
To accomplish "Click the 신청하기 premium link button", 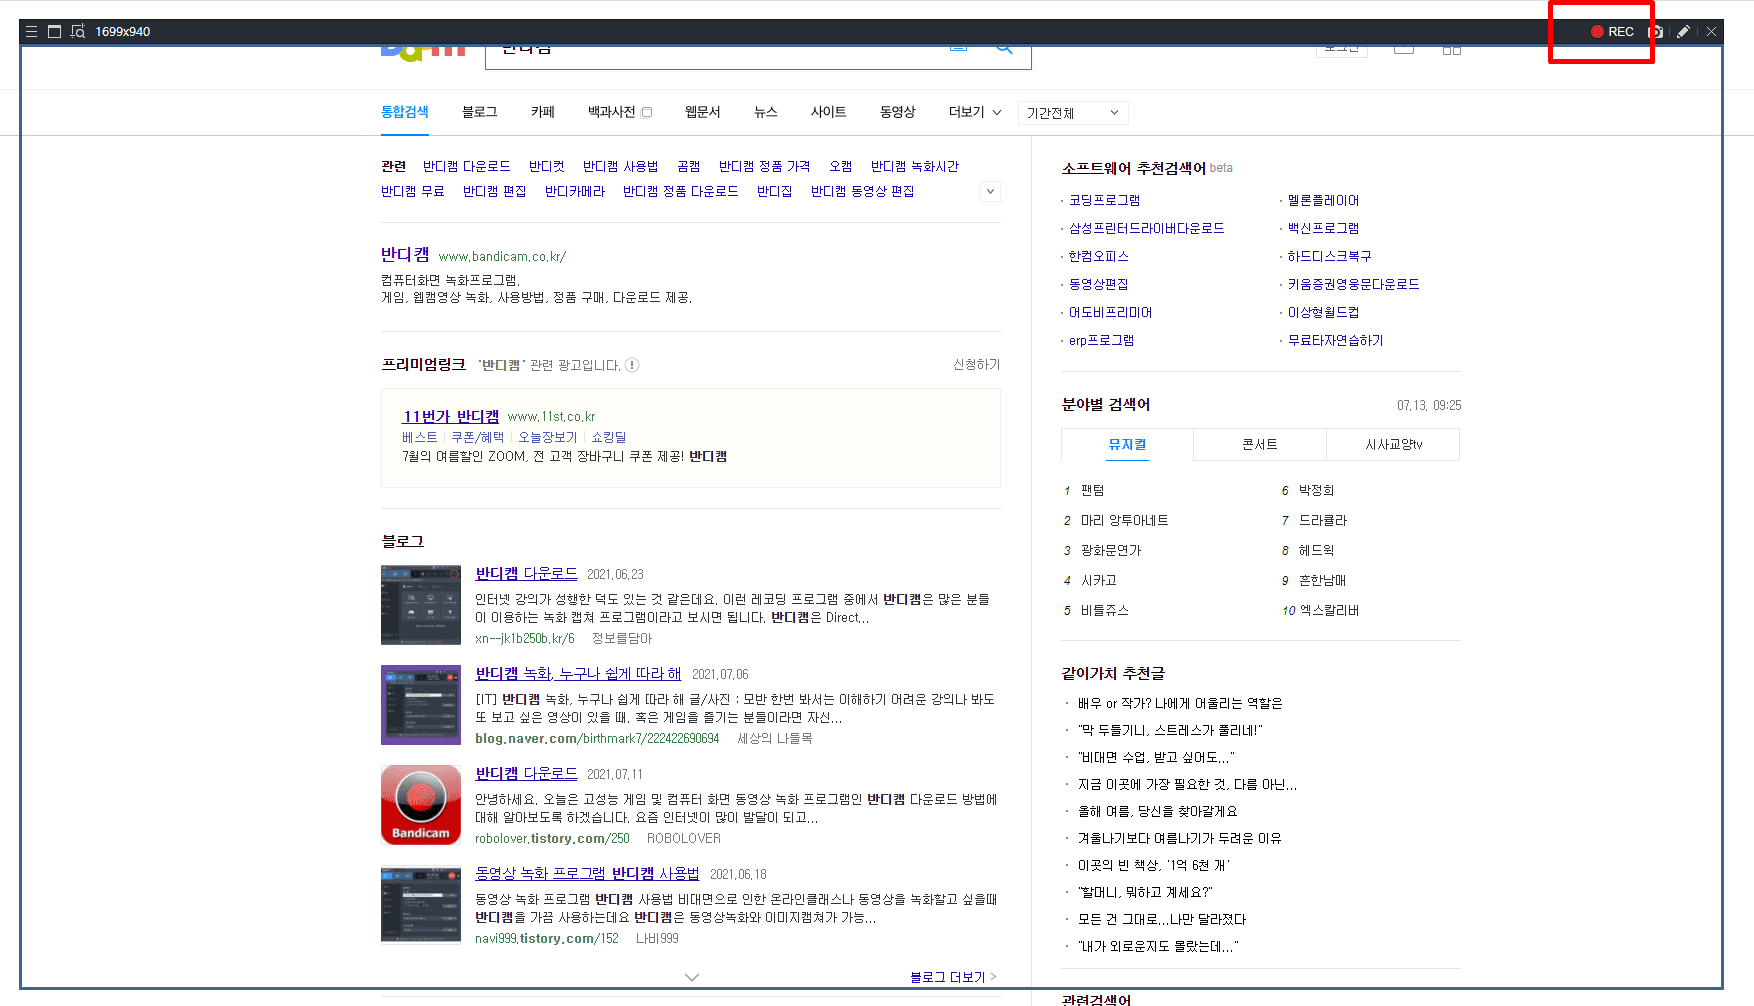I will [x=977, y=365].
